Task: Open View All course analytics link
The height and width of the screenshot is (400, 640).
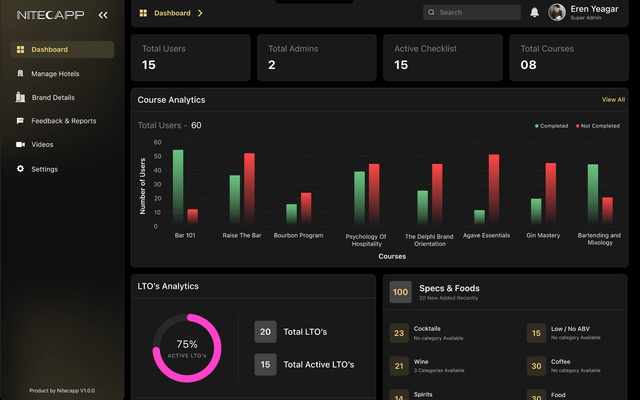Action: 613,100
